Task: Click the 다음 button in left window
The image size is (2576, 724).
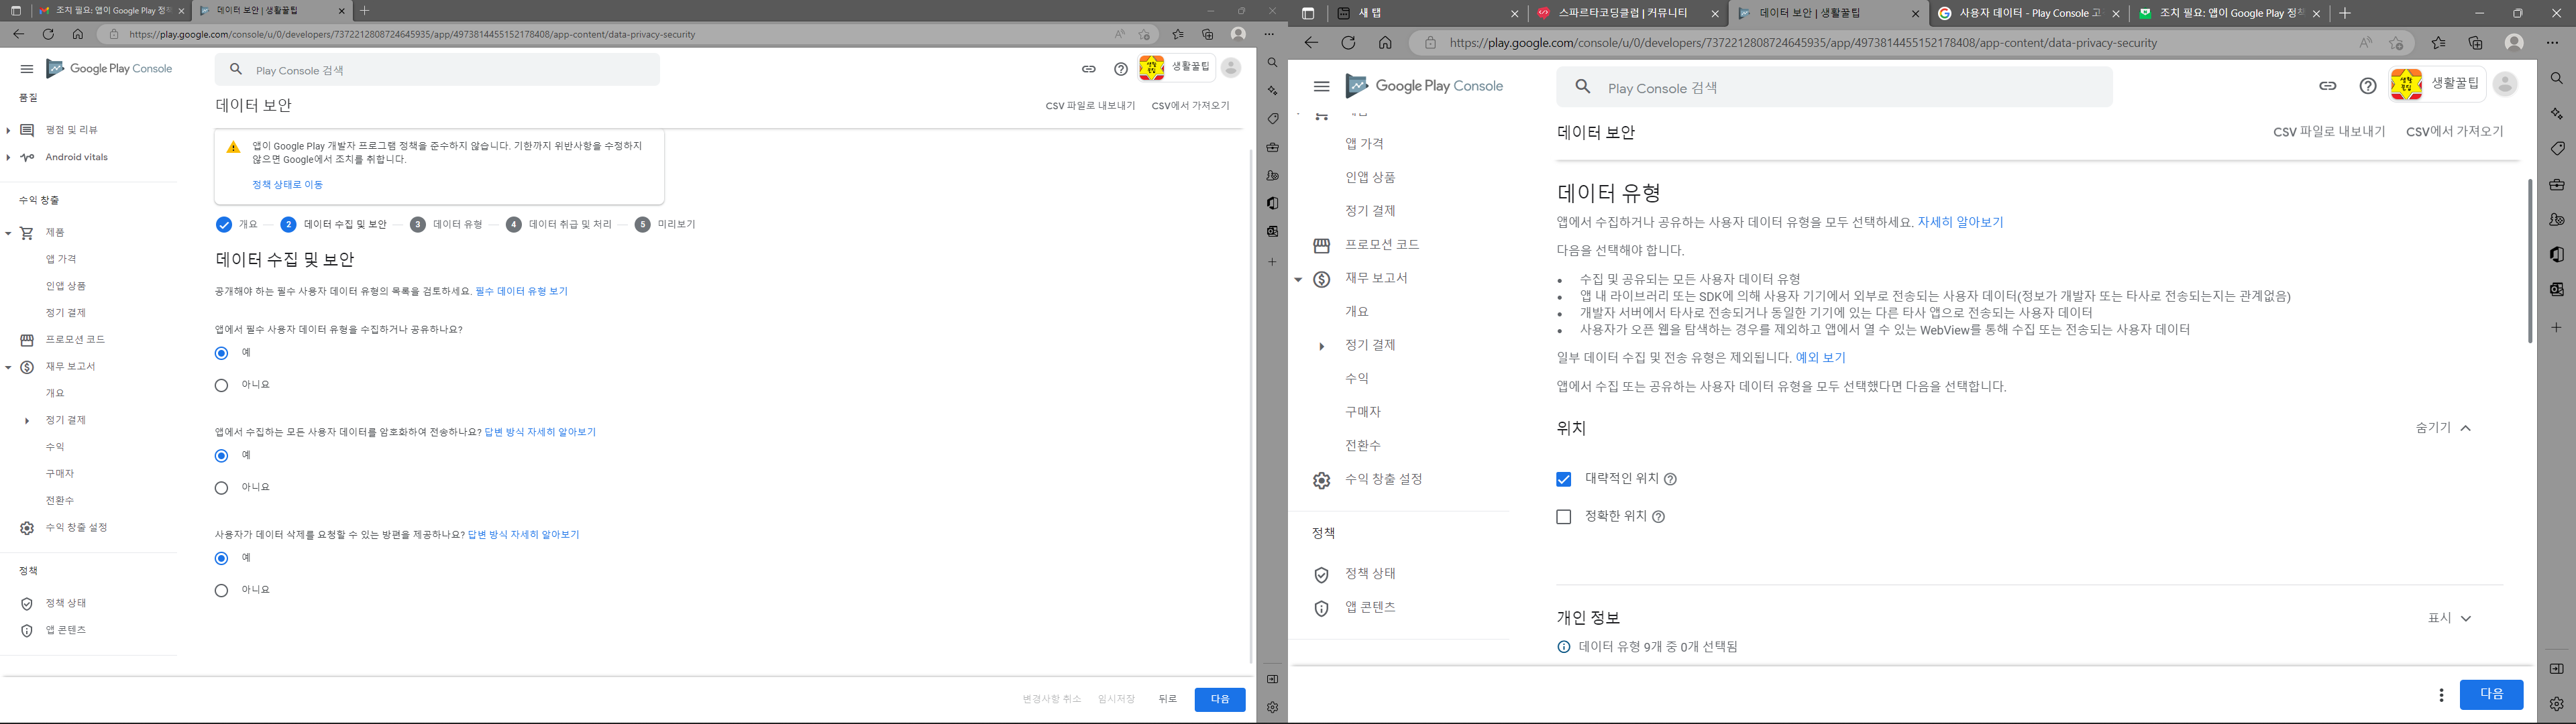Action: click(x=1220, y=699)
